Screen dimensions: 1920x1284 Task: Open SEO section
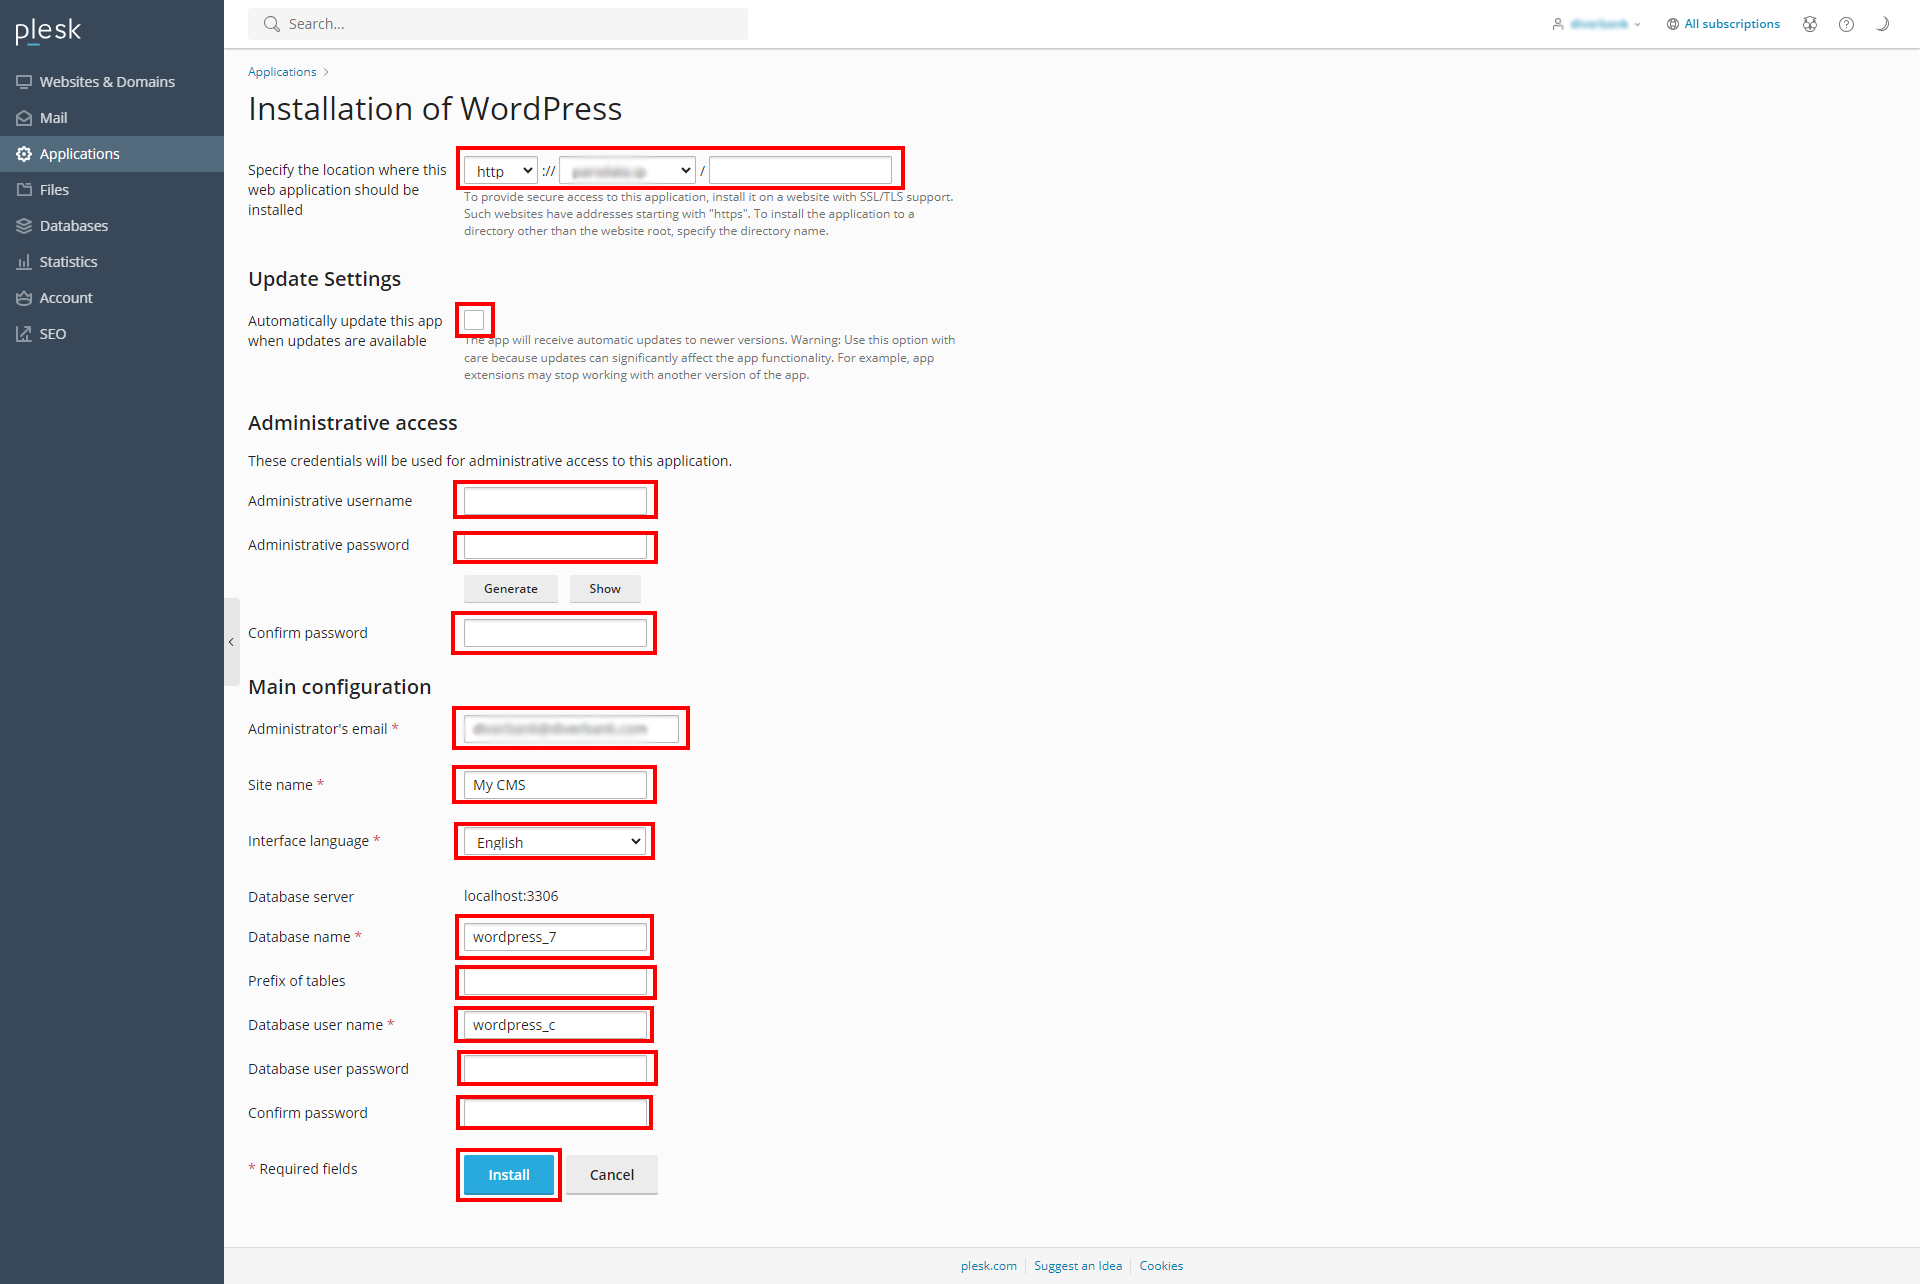[112, 334]
